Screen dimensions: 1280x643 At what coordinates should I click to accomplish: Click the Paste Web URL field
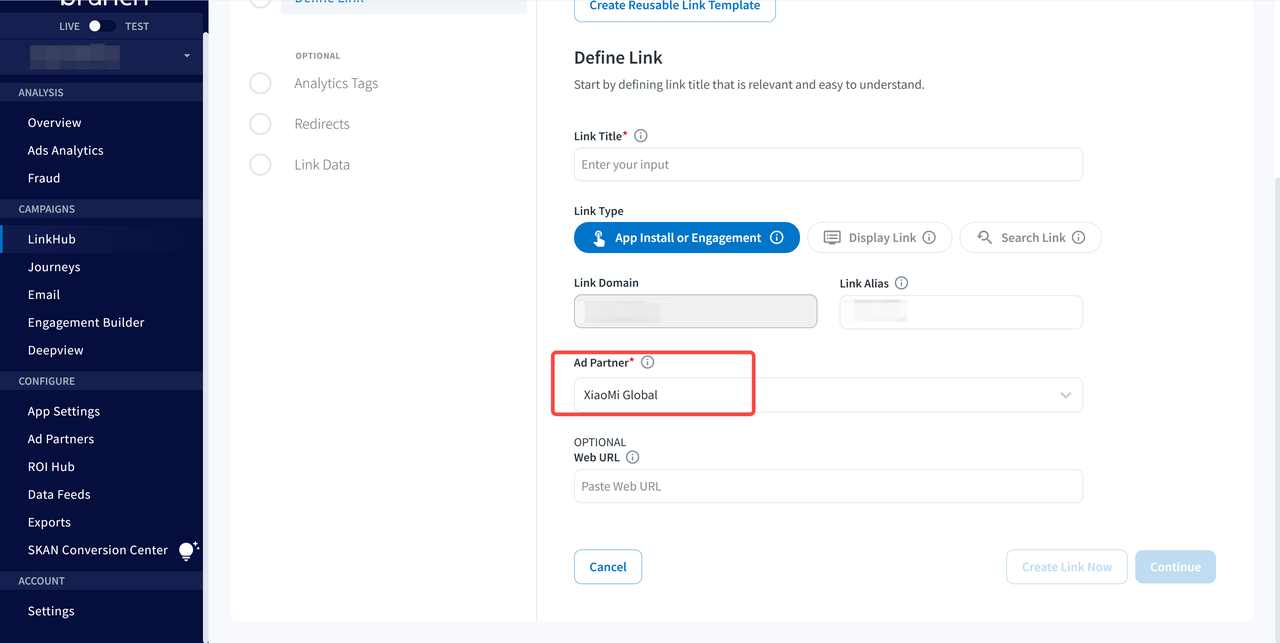pos(827,486)
